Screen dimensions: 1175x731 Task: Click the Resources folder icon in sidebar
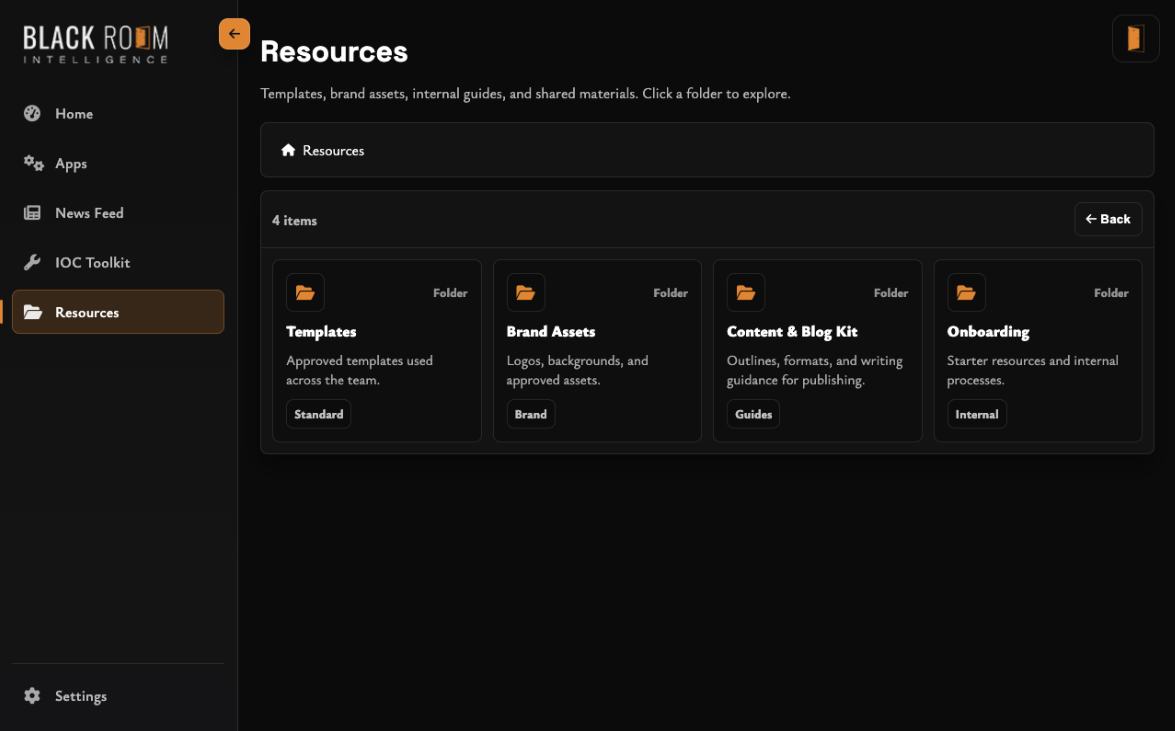point(32,312)
